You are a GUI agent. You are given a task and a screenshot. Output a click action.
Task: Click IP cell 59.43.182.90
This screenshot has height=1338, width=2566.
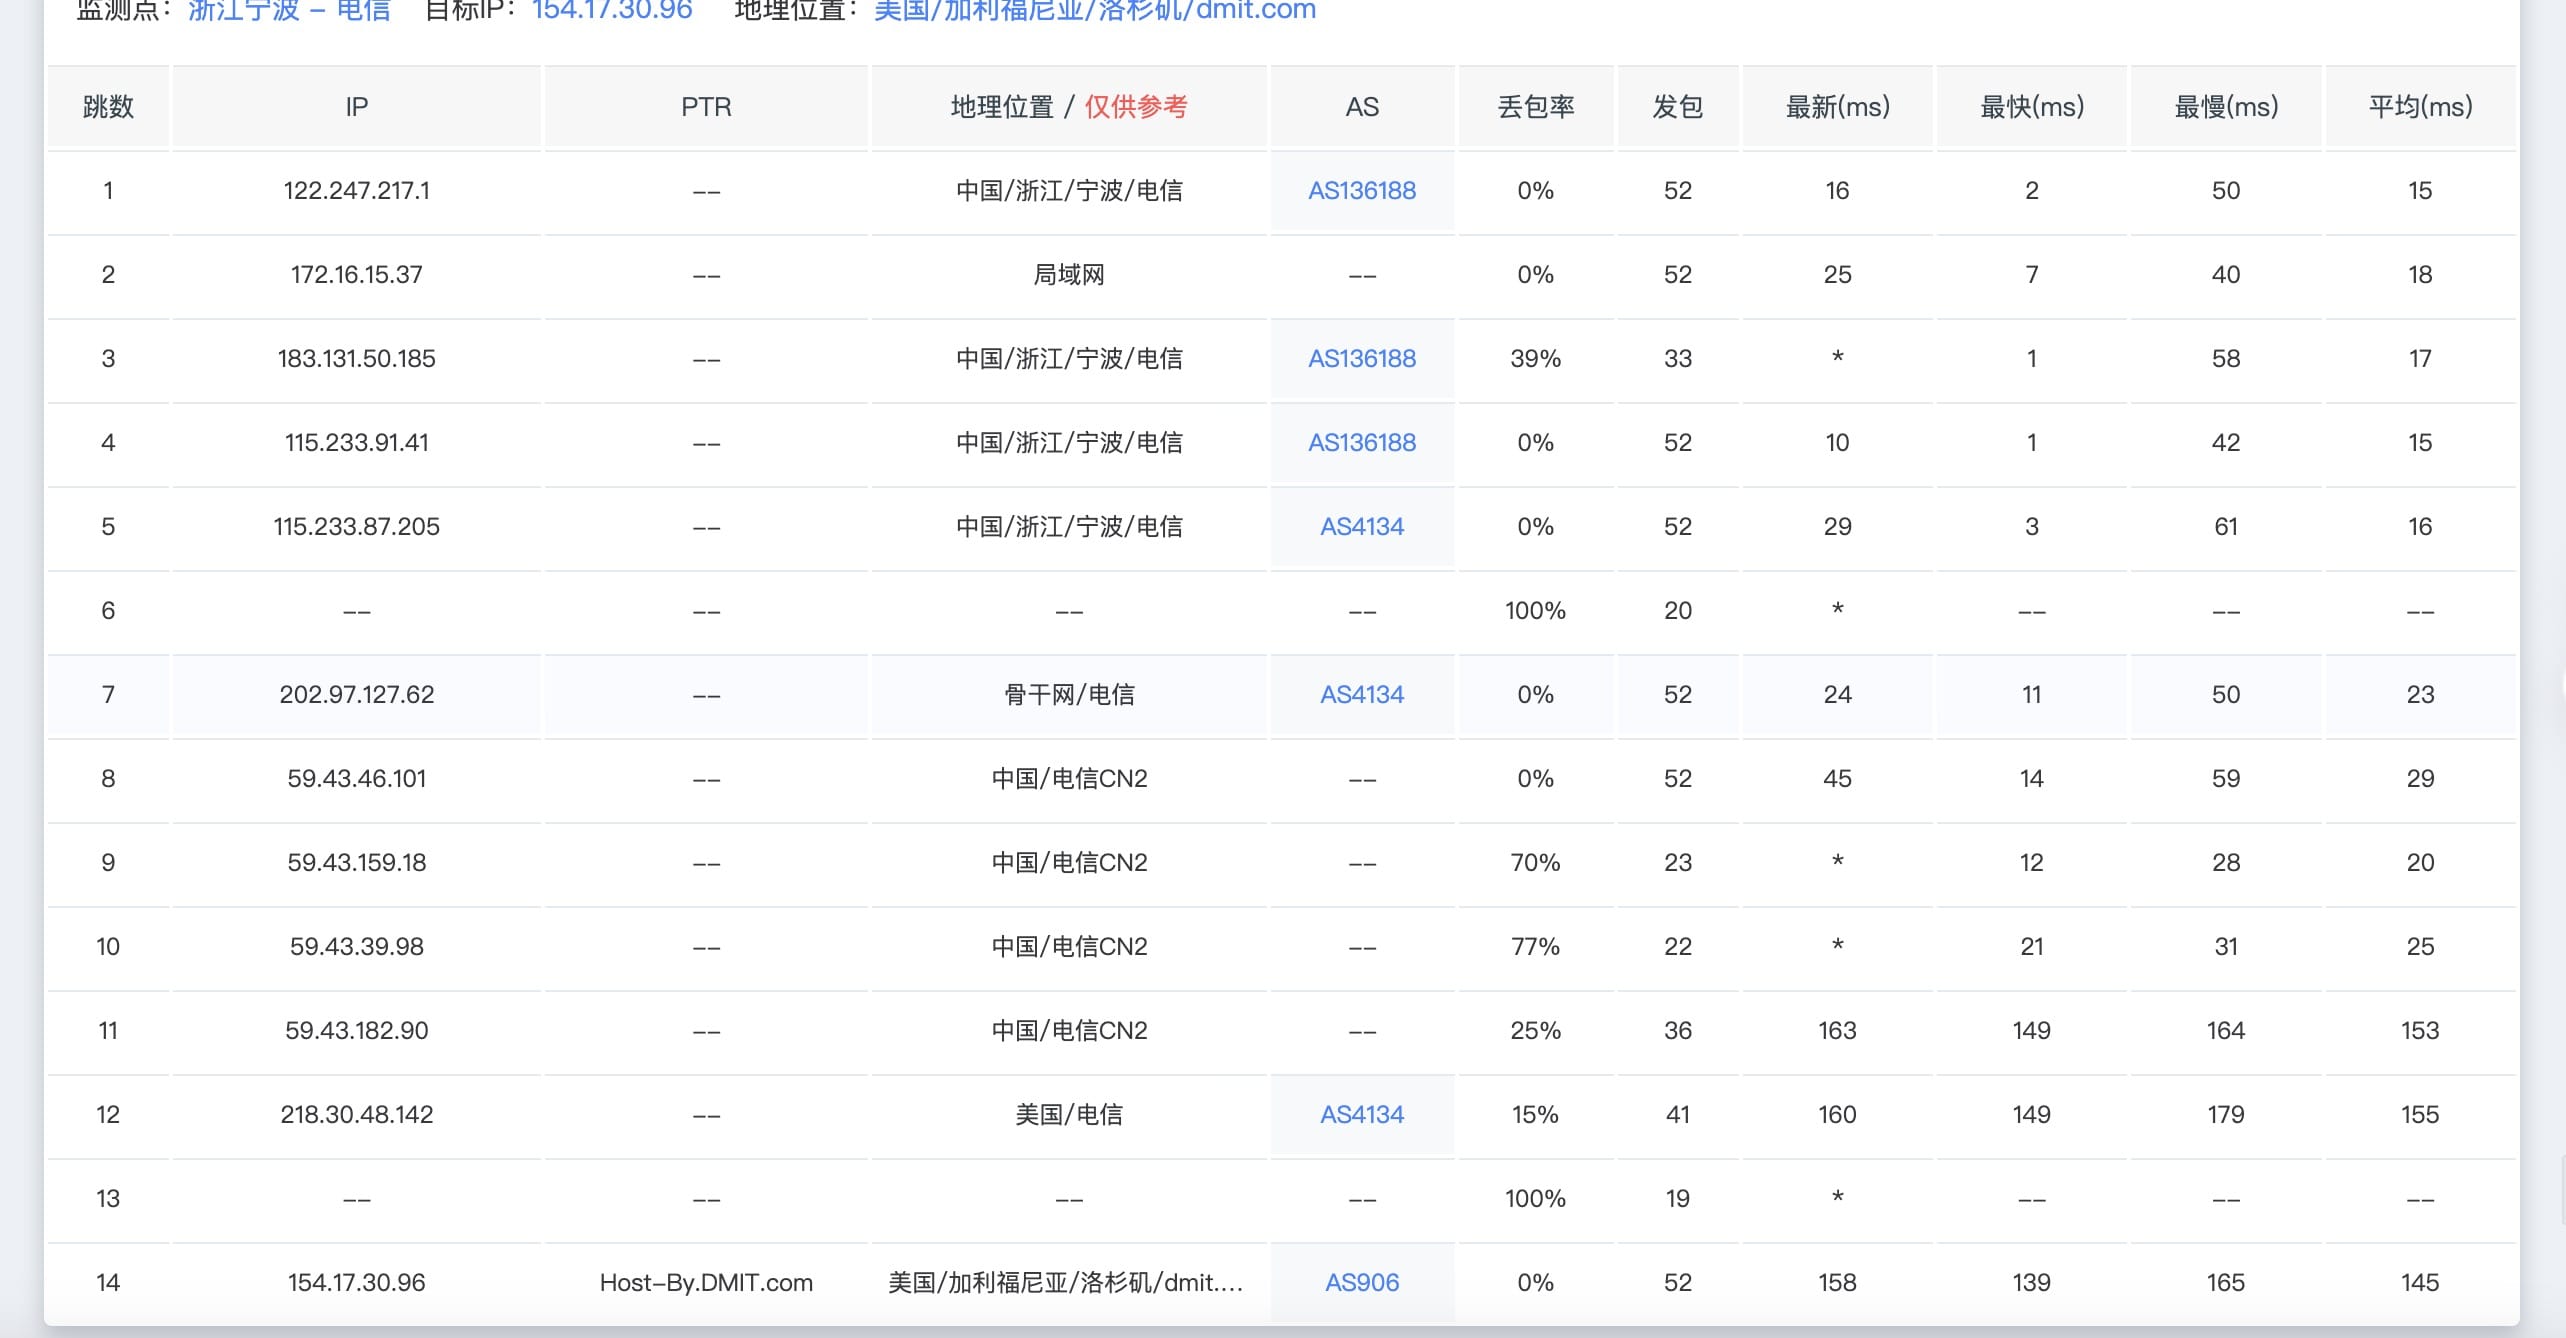pos(356,1030)
